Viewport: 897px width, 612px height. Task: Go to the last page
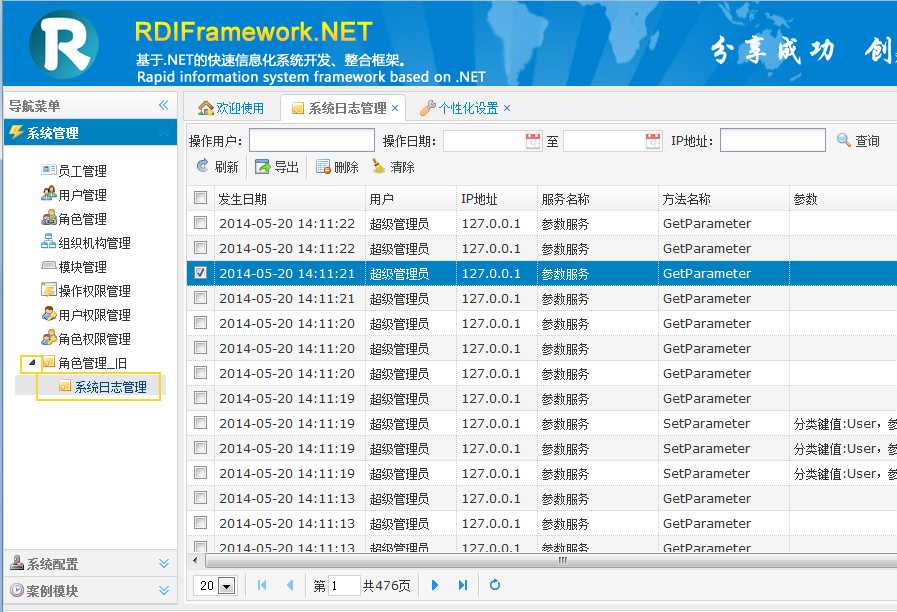tap(463, 585)
